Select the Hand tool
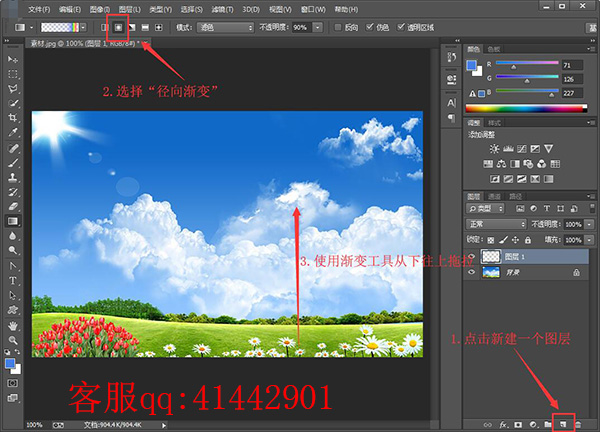Image resolution: width=600 pixels, height=432 pixels. (13, 326)
